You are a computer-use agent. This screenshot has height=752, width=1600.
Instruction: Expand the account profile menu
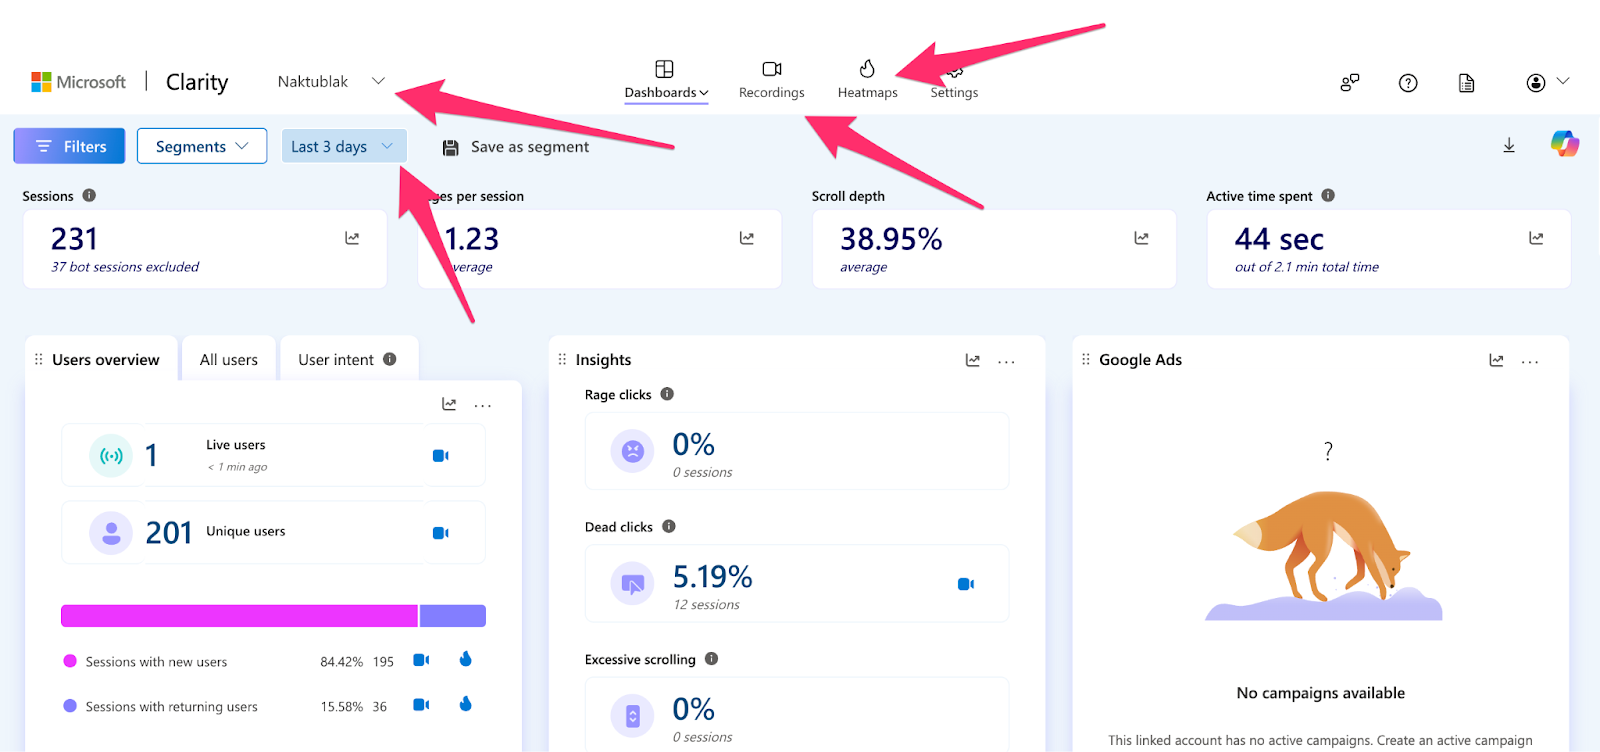[1546, 82]
